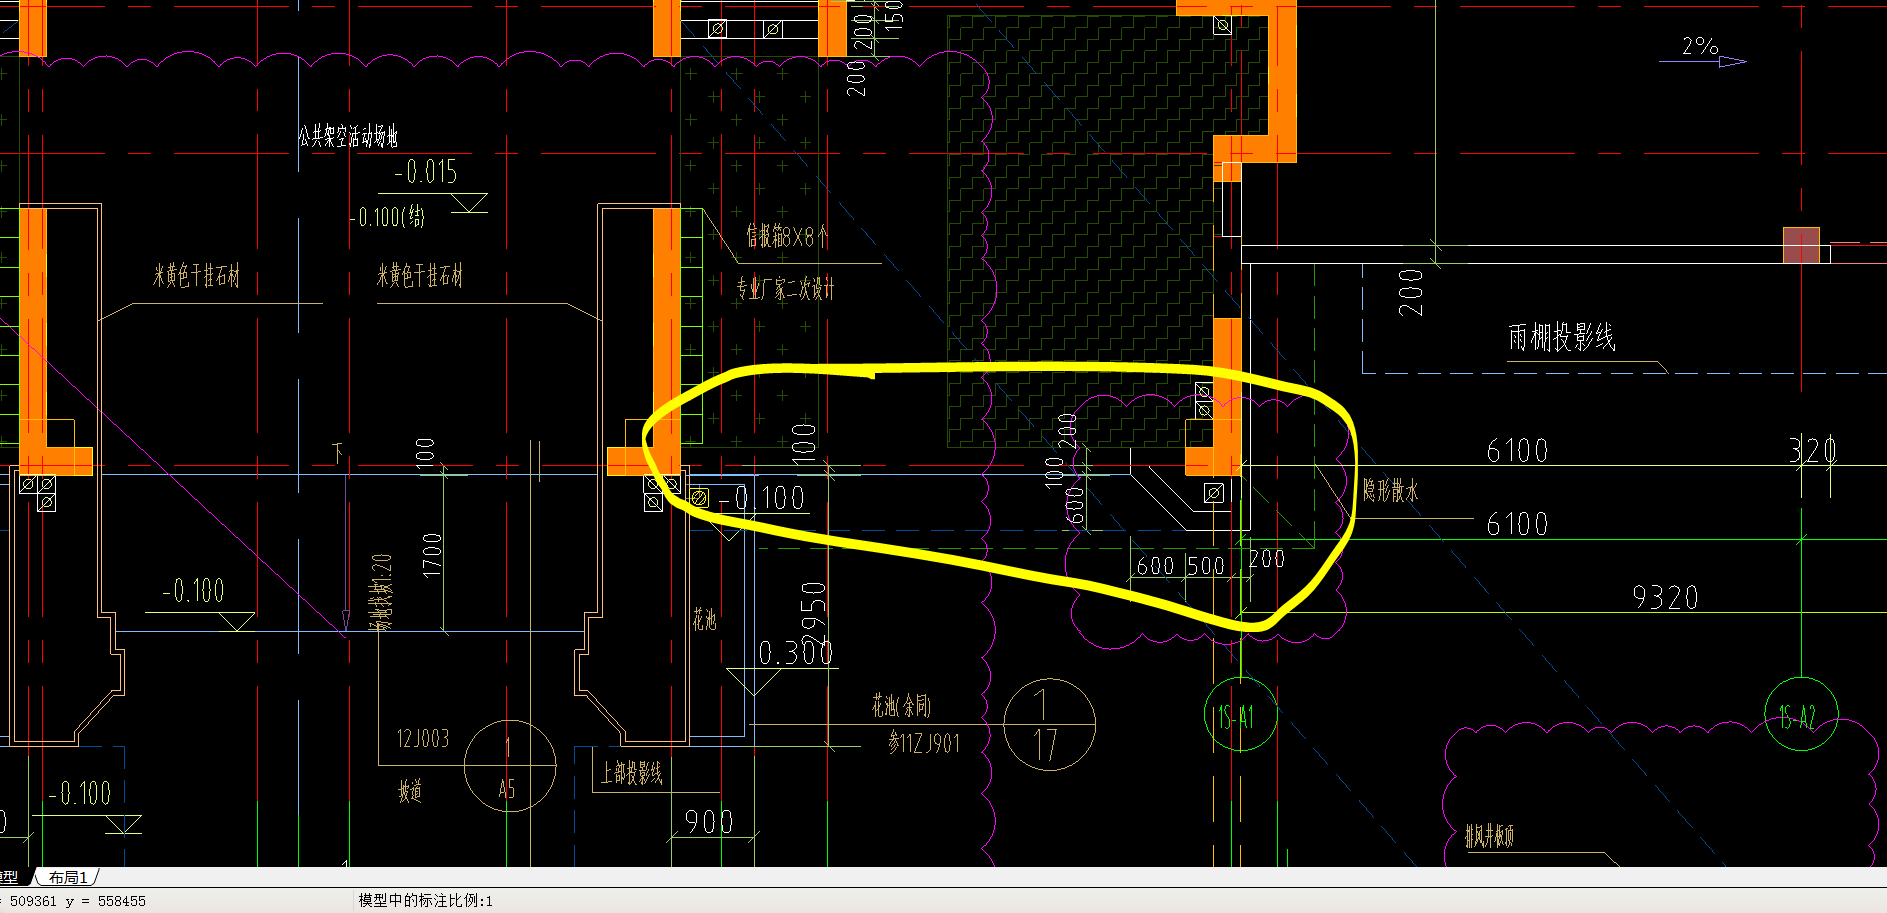Screen dimensions: 1887x913
Task: Select the 隐形散水 annotation
Action: tap(1390, 490)
